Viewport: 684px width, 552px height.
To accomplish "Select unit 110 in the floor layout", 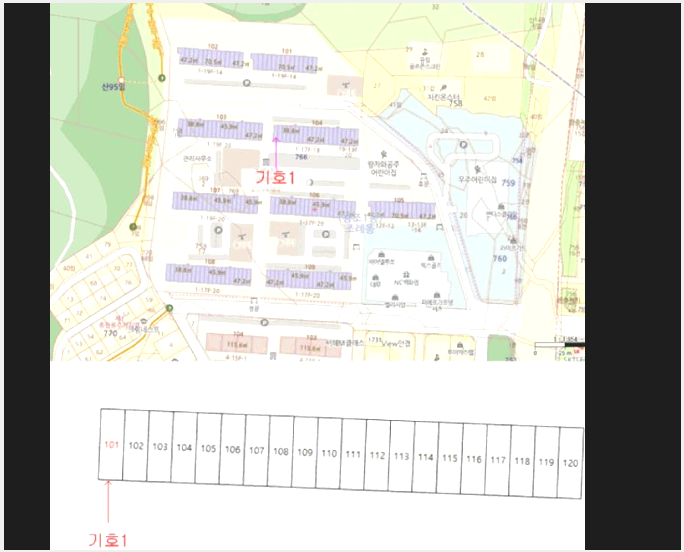I will [329, 453].
